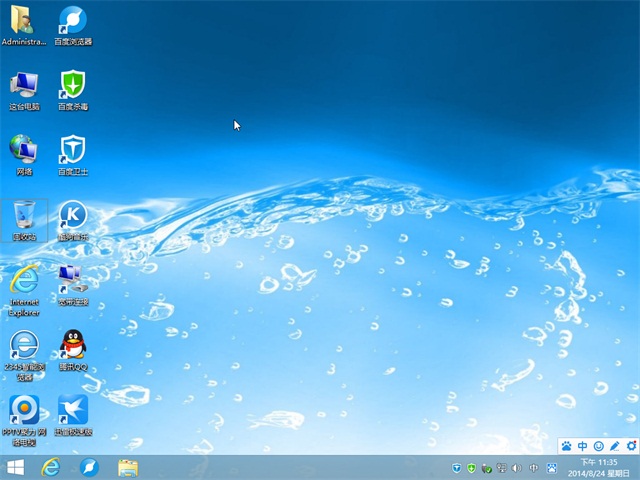Open the Windows Start button
640x480 pixels.
click(16, 467)
